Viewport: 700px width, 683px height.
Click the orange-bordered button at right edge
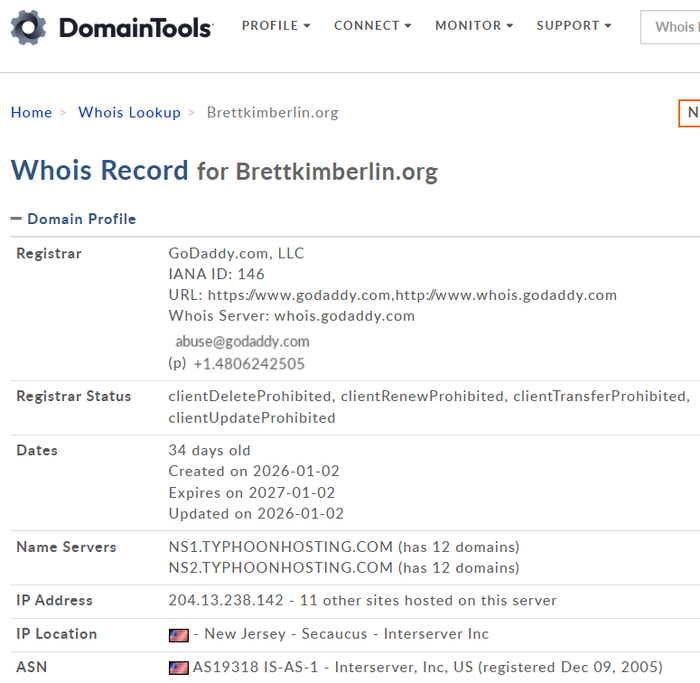(x=690, y=113)
